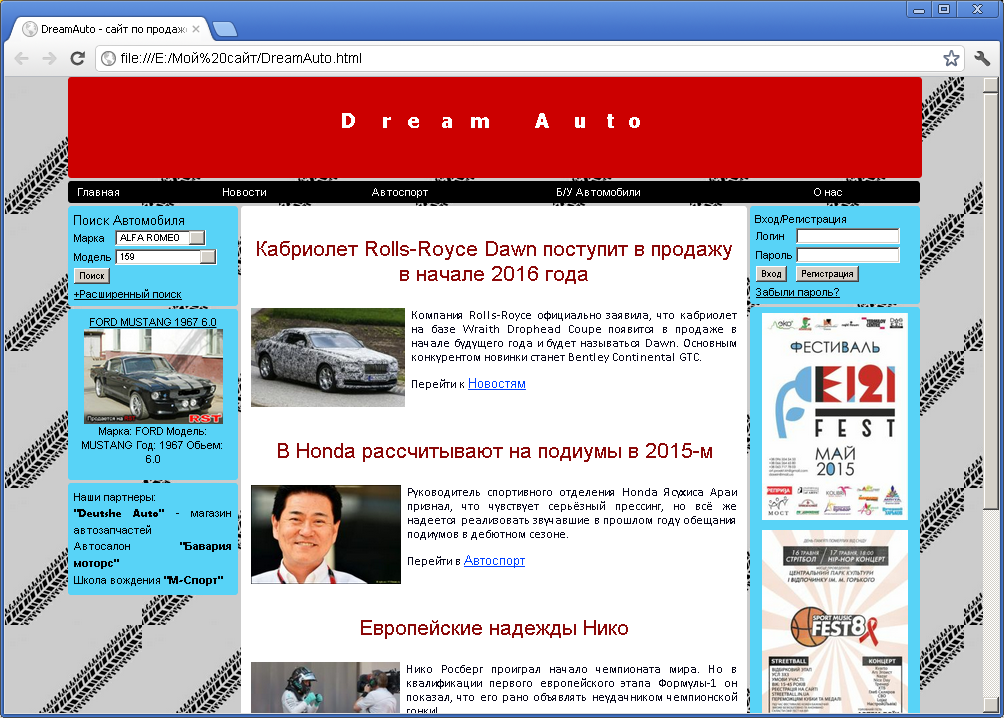The image size is (1004, 718).
Task: Open the Новости menu item
Action: coord(244,192)
